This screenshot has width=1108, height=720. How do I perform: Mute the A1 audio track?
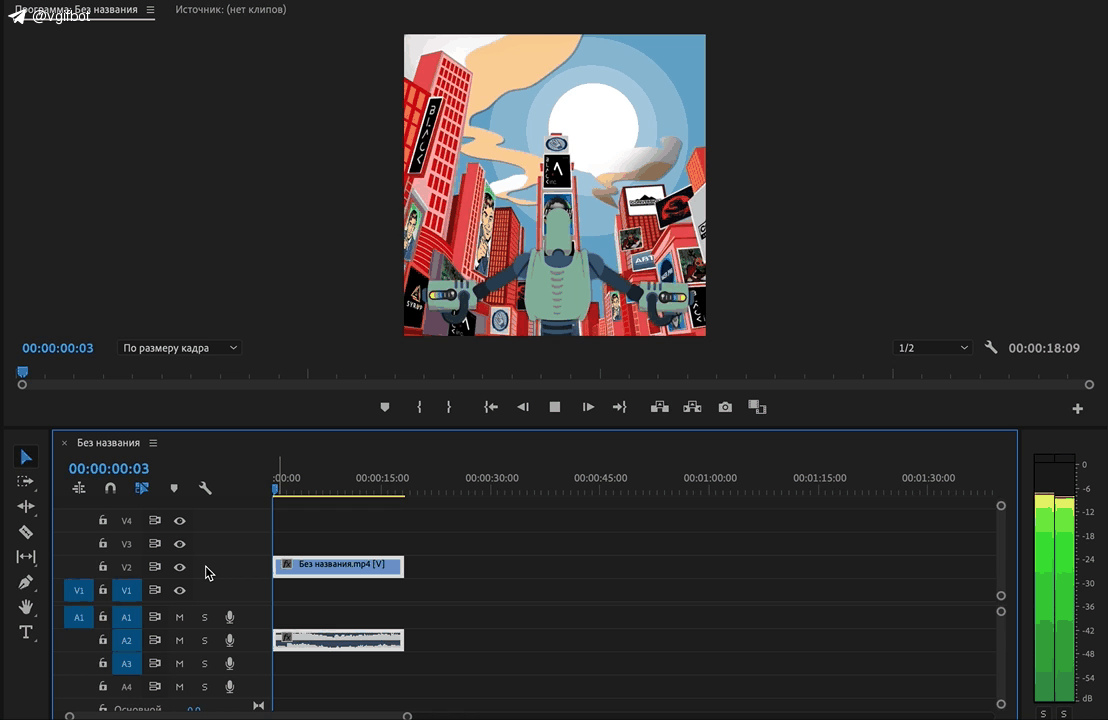tap(179, 618)
